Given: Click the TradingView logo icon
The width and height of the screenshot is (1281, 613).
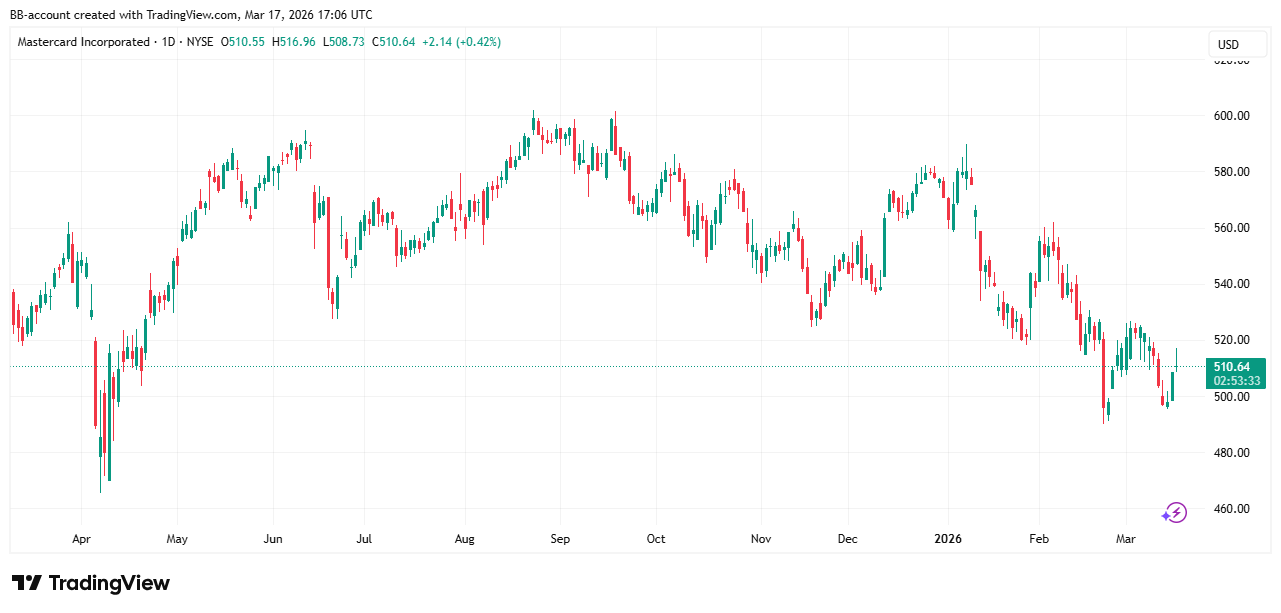Looking at the screenshot, I should click(27, 583).
